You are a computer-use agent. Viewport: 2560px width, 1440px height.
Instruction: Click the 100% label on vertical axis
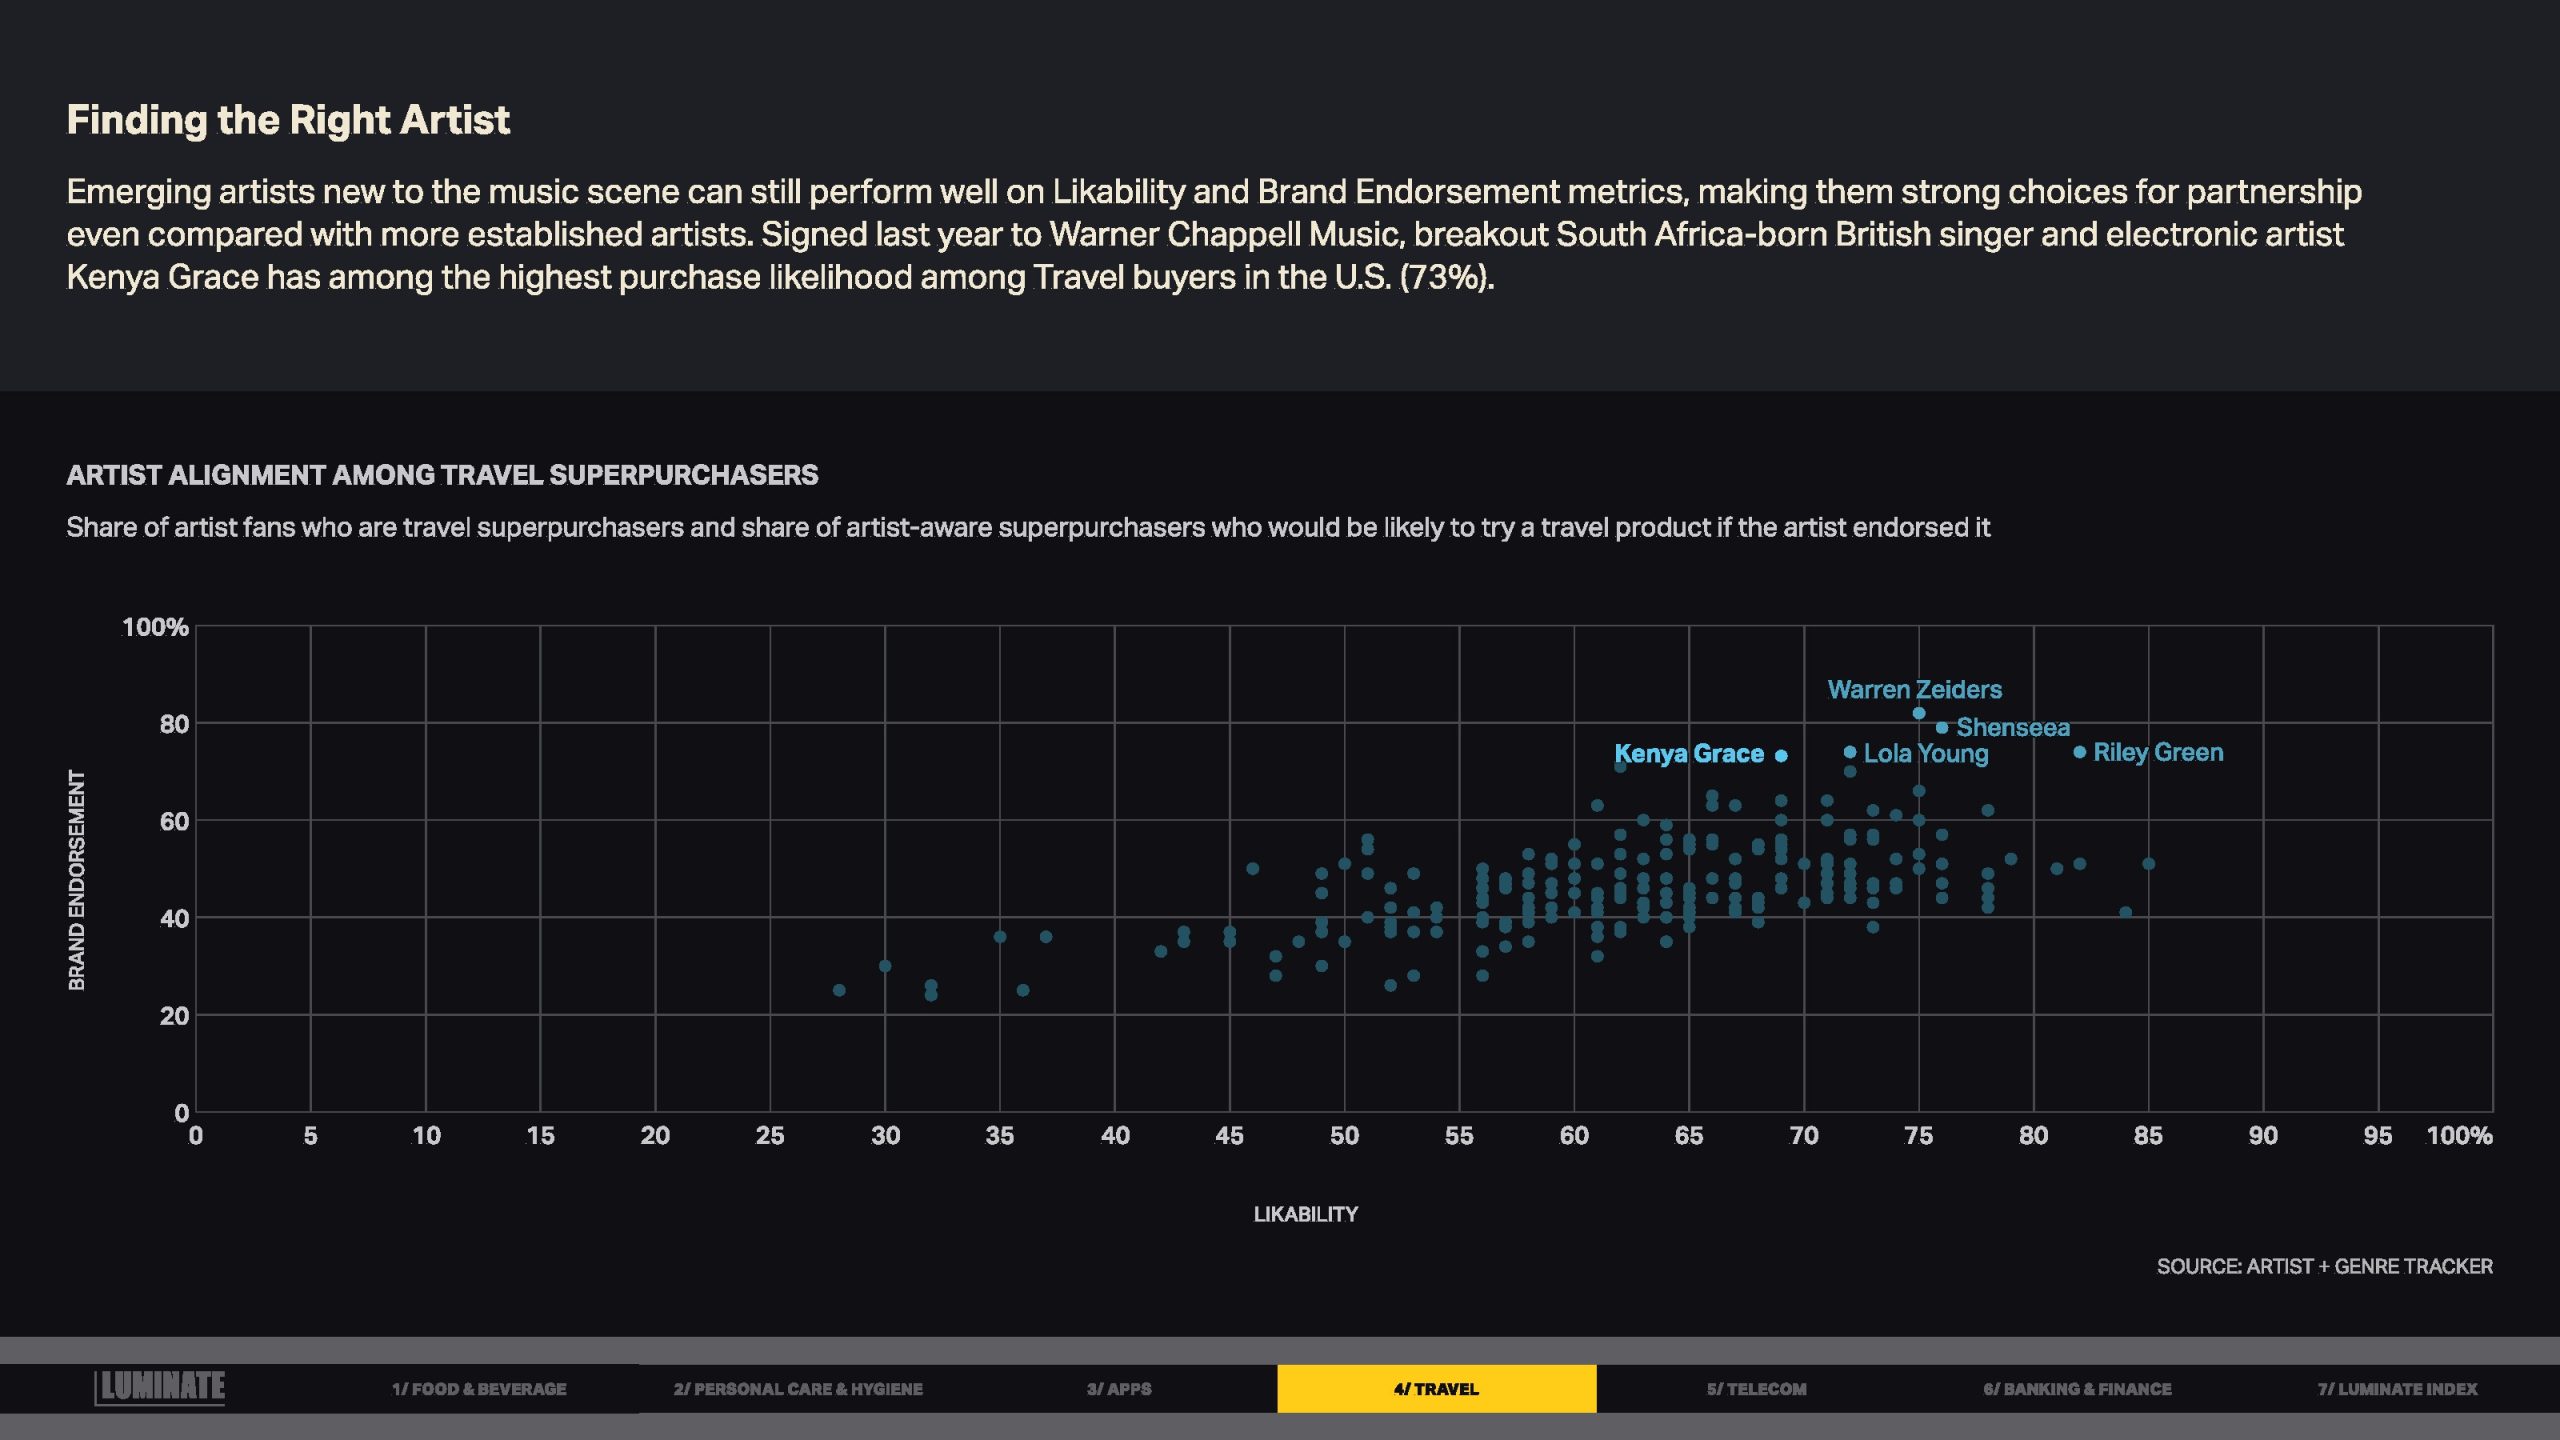pos(155,627)
